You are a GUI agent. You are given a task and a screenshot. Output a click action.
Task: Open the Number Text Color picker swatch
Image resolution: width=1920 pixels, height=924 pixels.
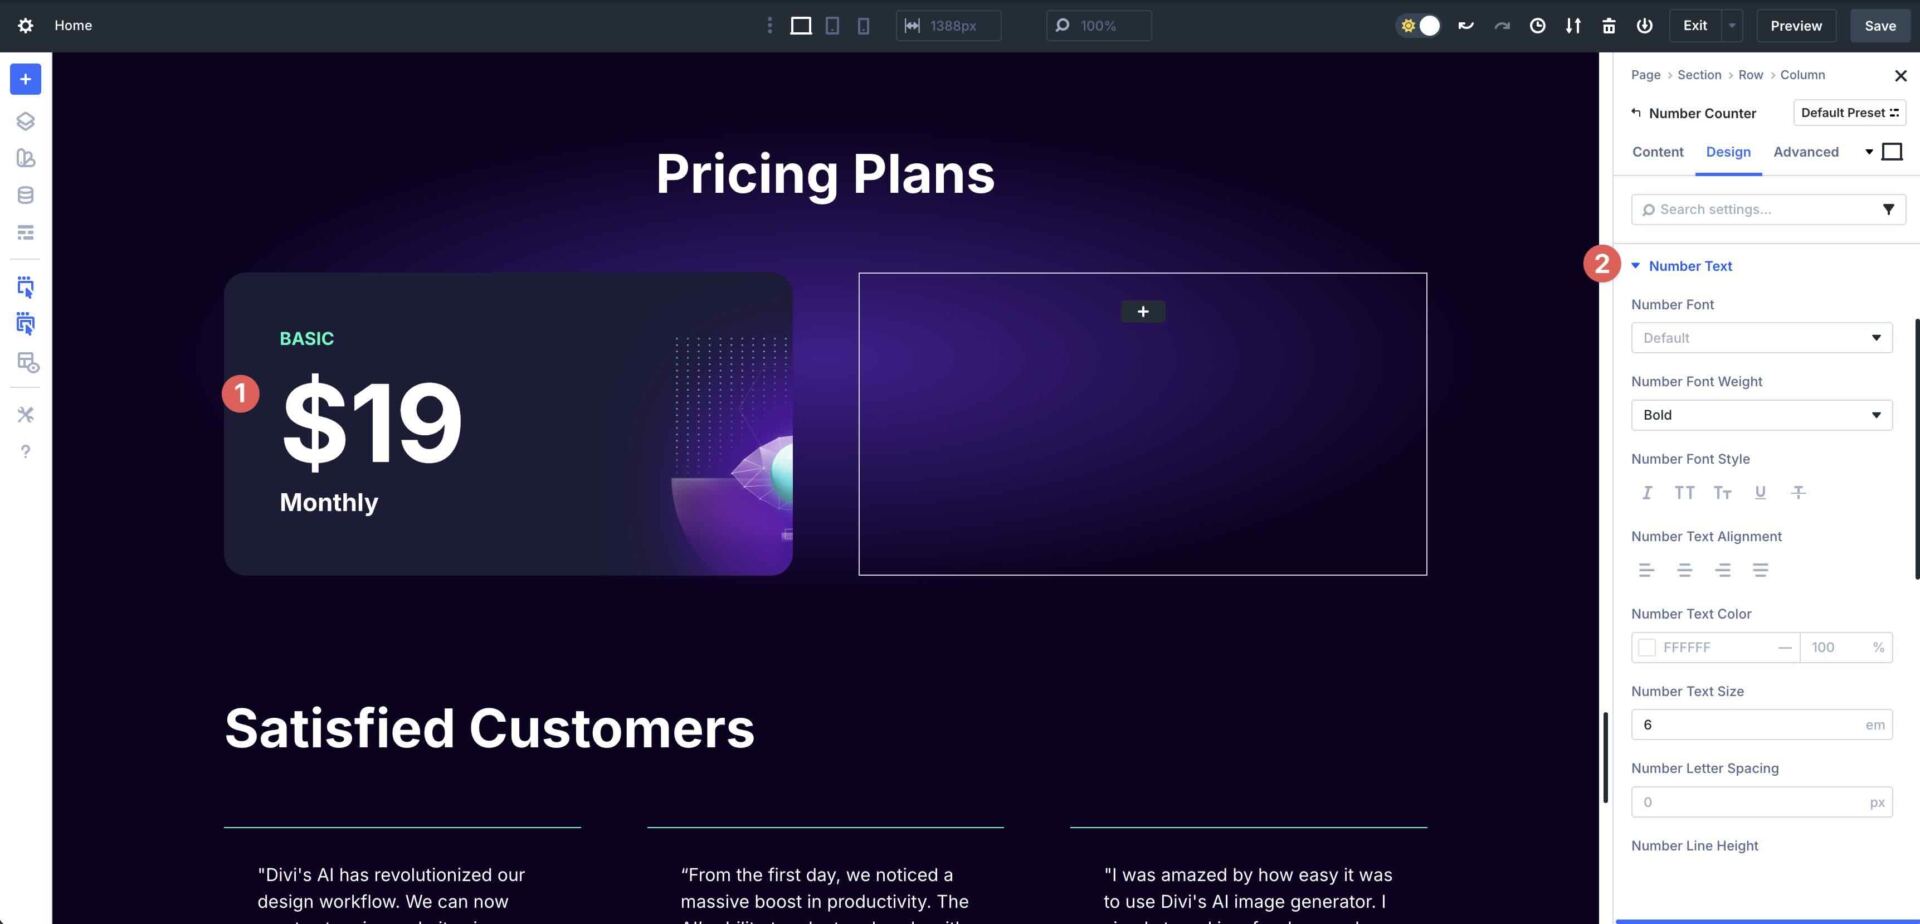coord(1646,647)
